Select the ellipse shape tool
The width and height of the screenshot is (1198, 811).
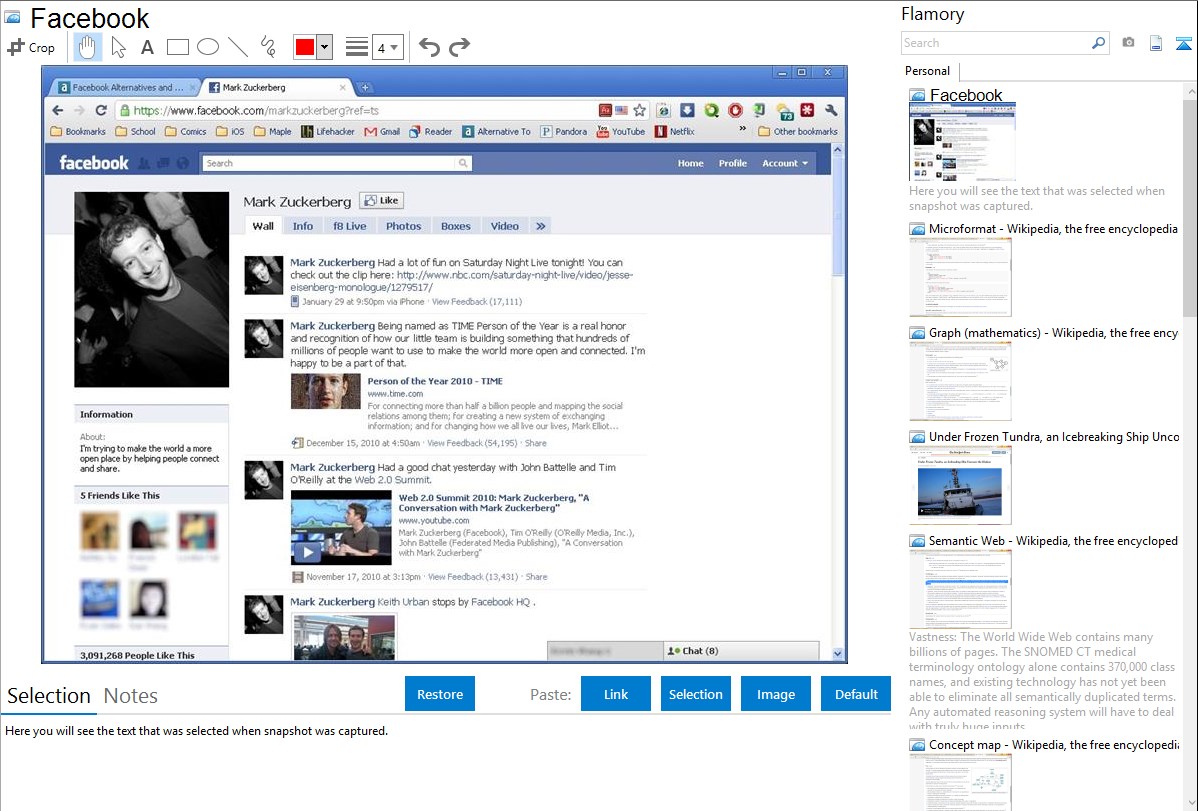pyautogui.click(x=208, y=47)
